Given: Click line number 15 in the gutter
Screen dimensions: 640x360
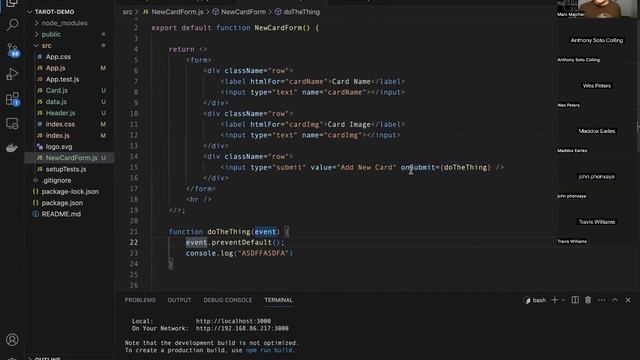Looking at the screenshot, I should (134, 167).
